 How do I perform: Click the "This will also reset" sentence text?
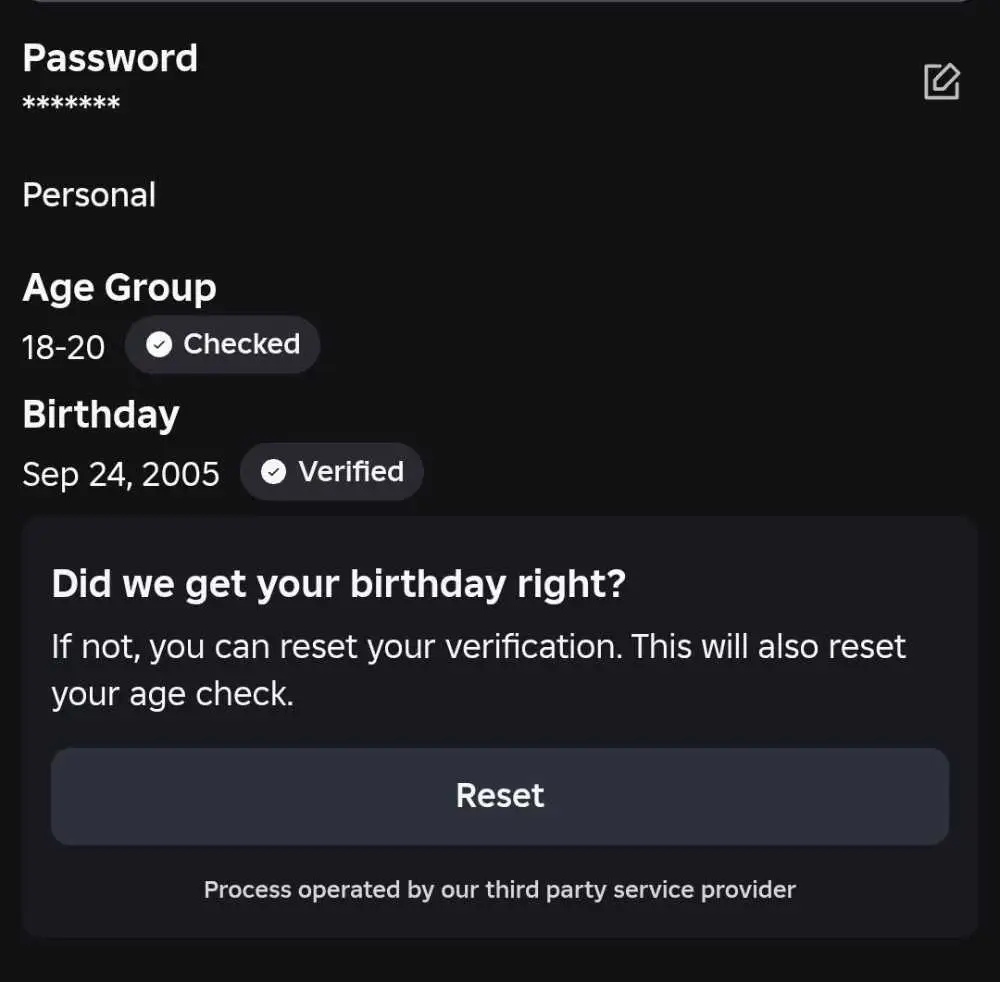tap(768, 647)
